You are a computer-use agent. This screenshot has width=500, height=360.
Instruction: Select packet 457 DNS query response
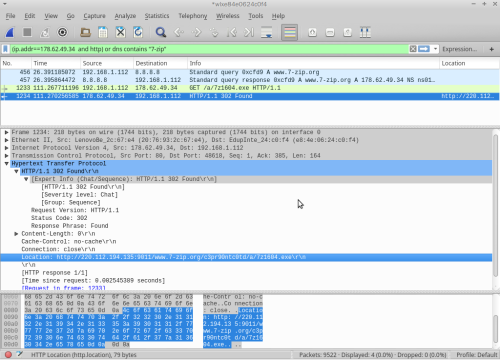click(250, 80)
